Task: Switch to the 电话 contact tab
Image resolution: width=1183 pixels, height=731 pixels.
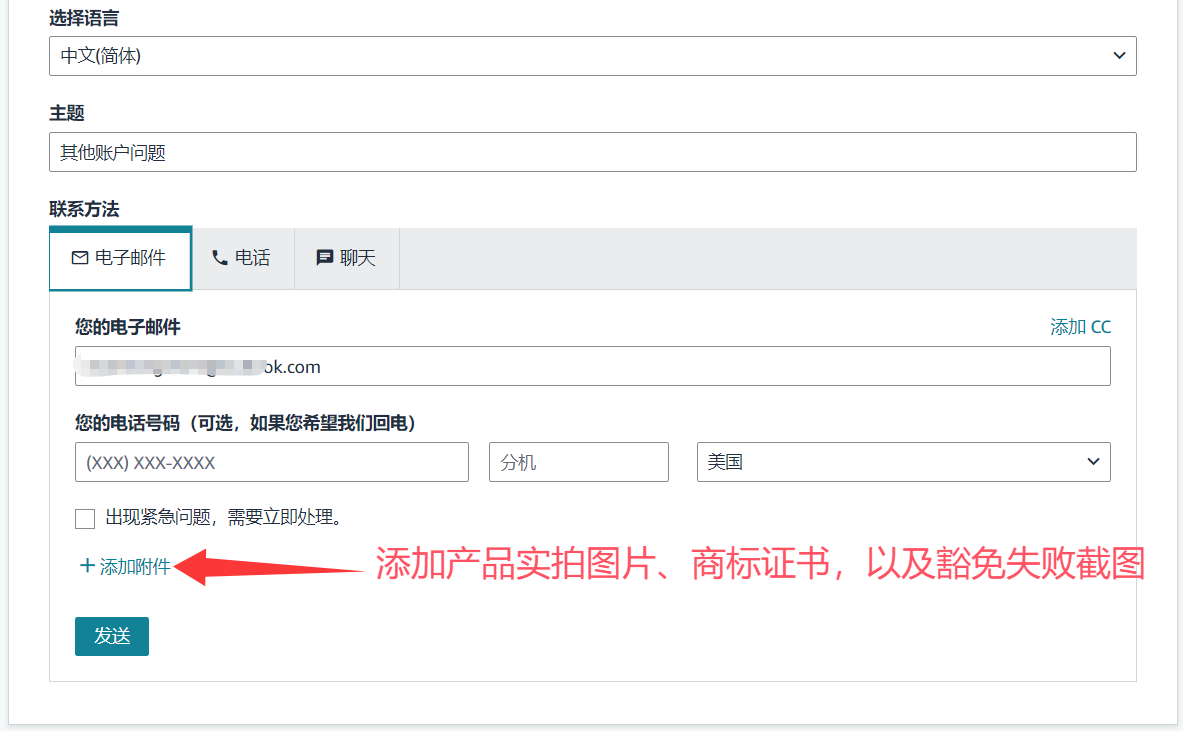Action: 243,258
